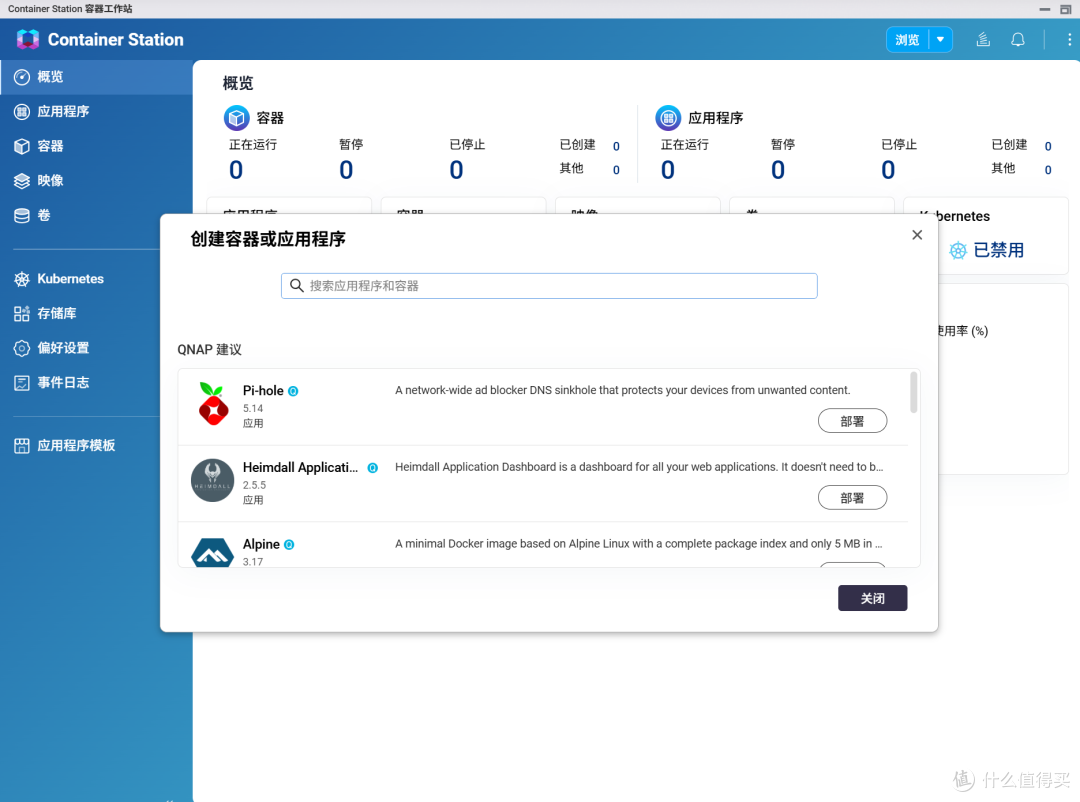
Task: Expand the dropdown arrow next to 浏览
Action: click(940, 40)
